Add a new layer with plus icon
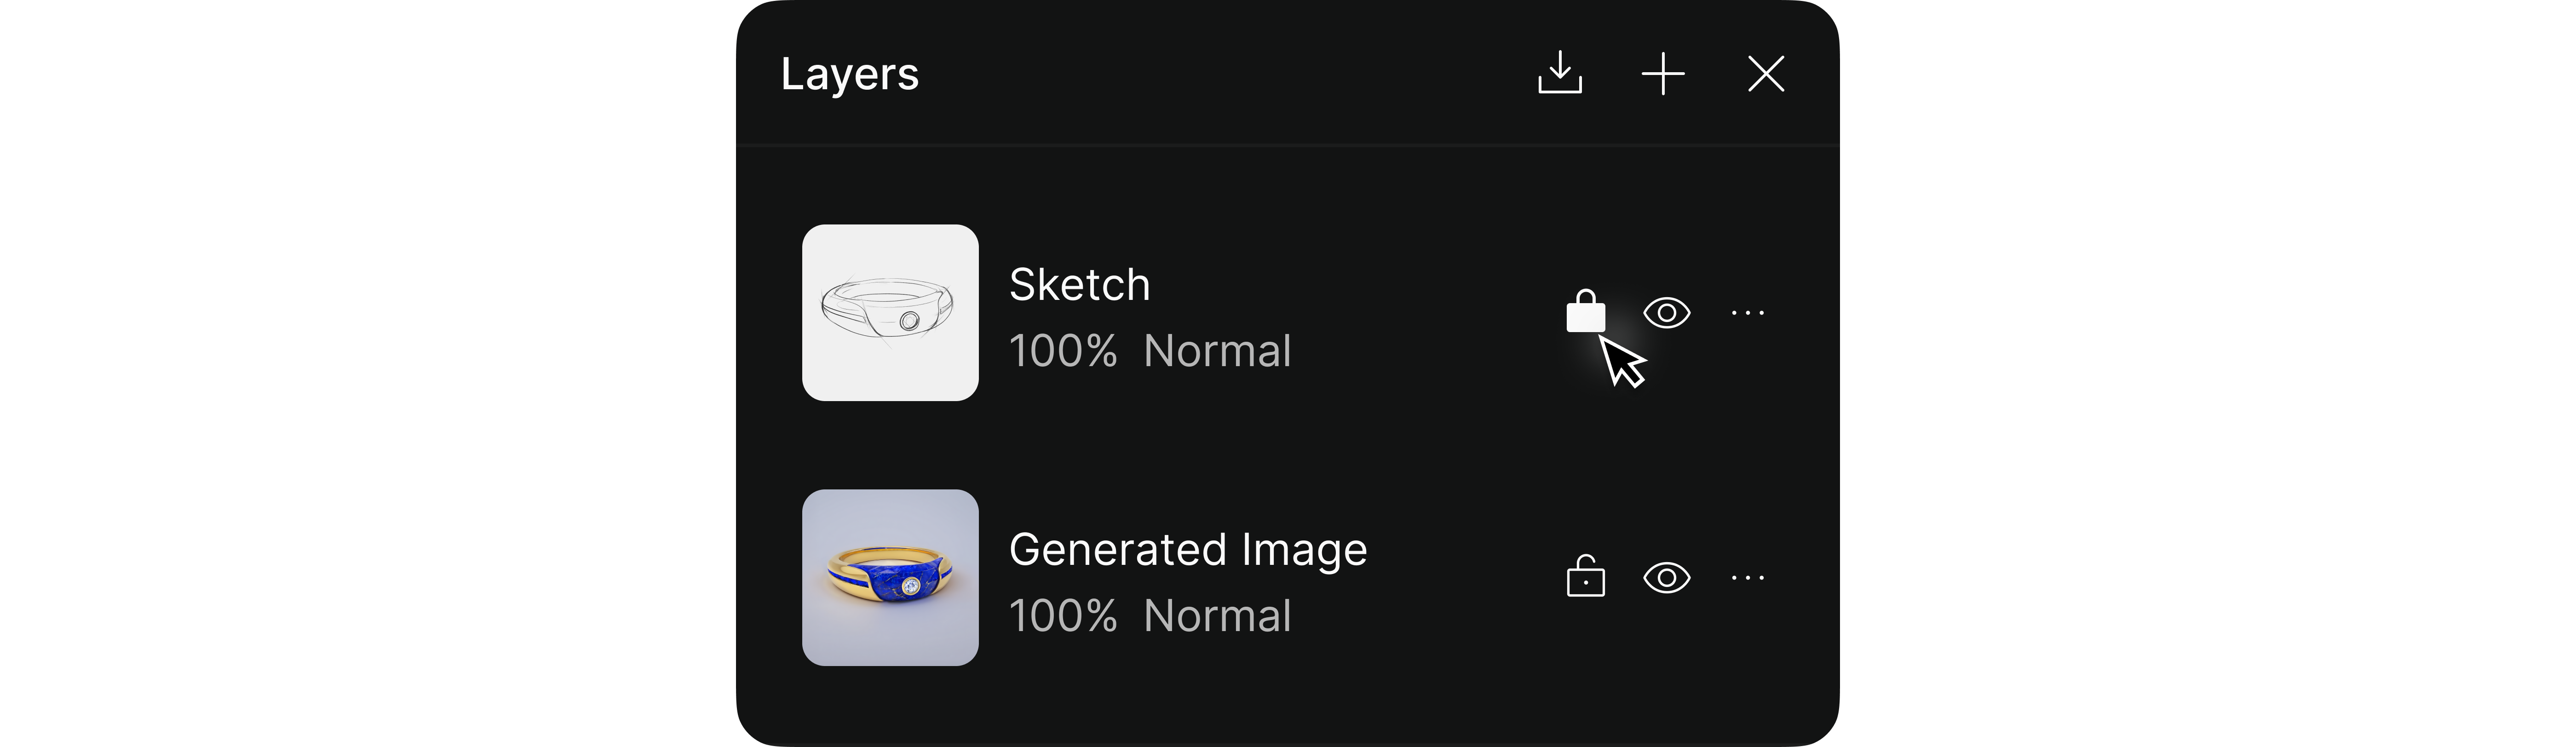 [x=1663, y=74]
